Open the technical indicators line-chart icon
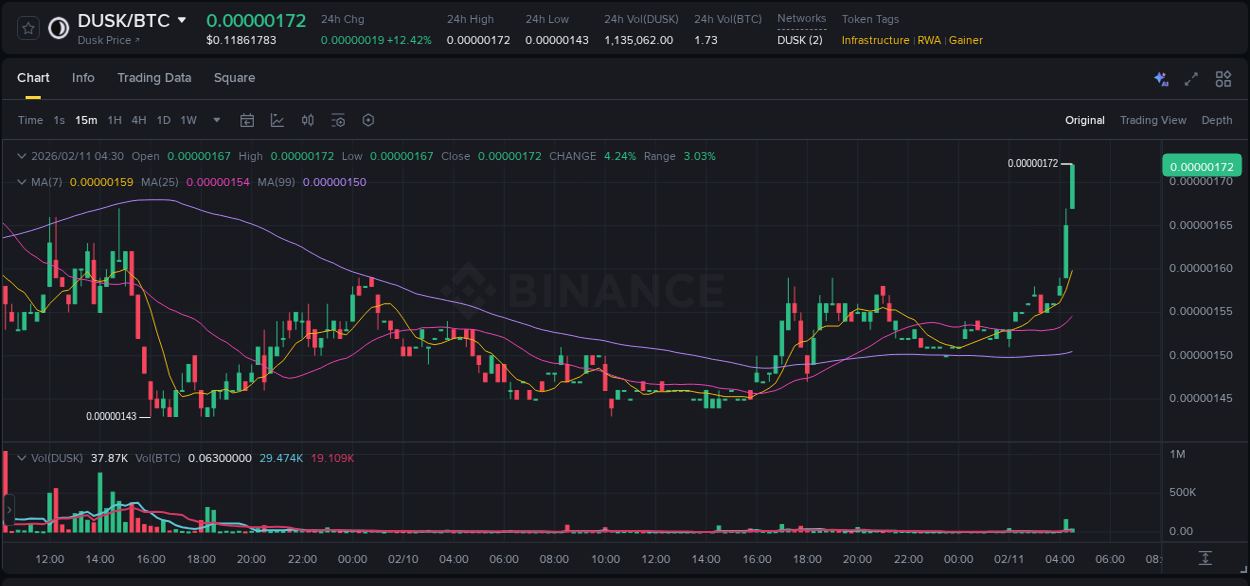The width and height of the screenshot is (1250, 586). [x=277, y=120]
